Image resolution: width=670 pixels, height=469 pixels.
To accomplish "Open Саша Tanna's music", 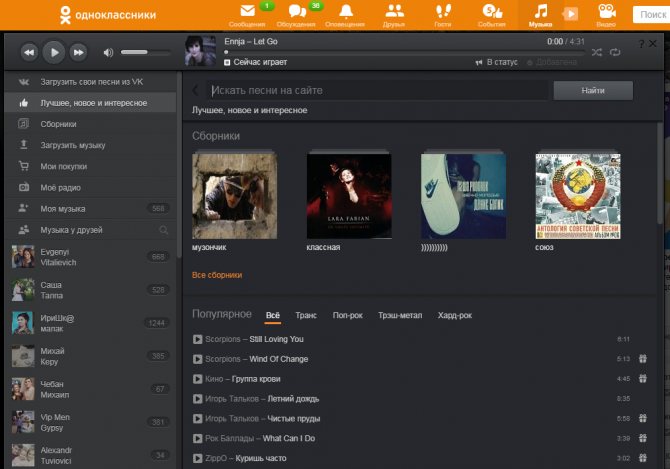I will point(90,290).
